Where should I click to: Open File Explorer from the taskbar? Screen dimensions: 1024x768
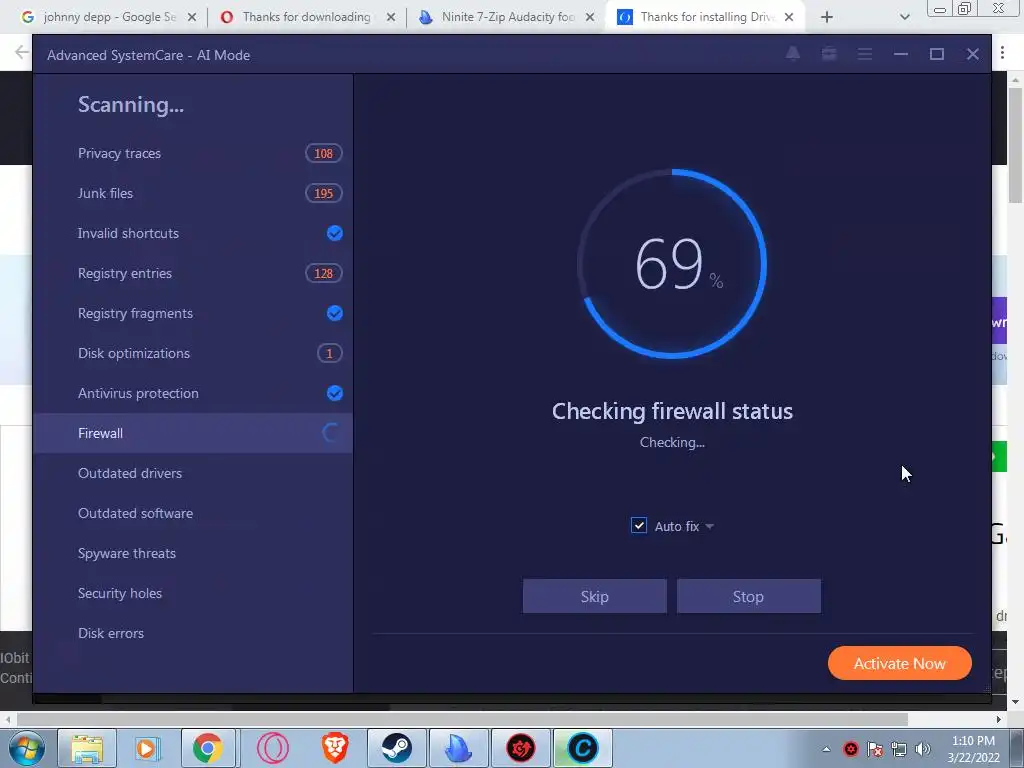(87, 748)
